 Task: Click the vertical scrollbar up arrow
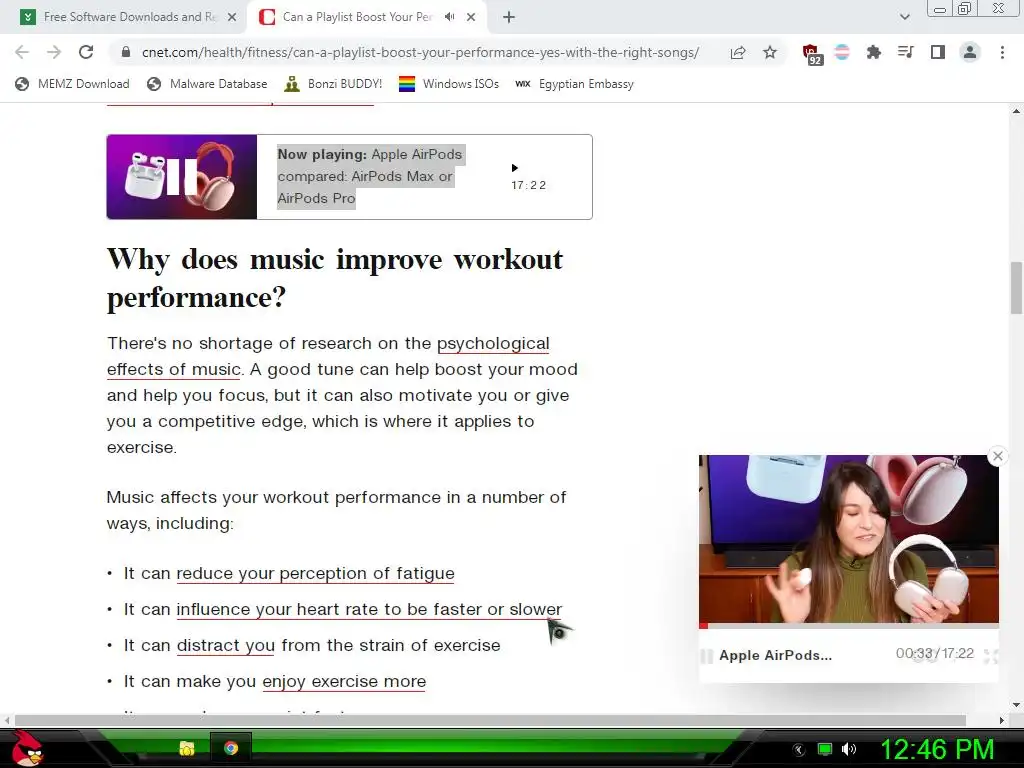click(x=1016, y=111)
